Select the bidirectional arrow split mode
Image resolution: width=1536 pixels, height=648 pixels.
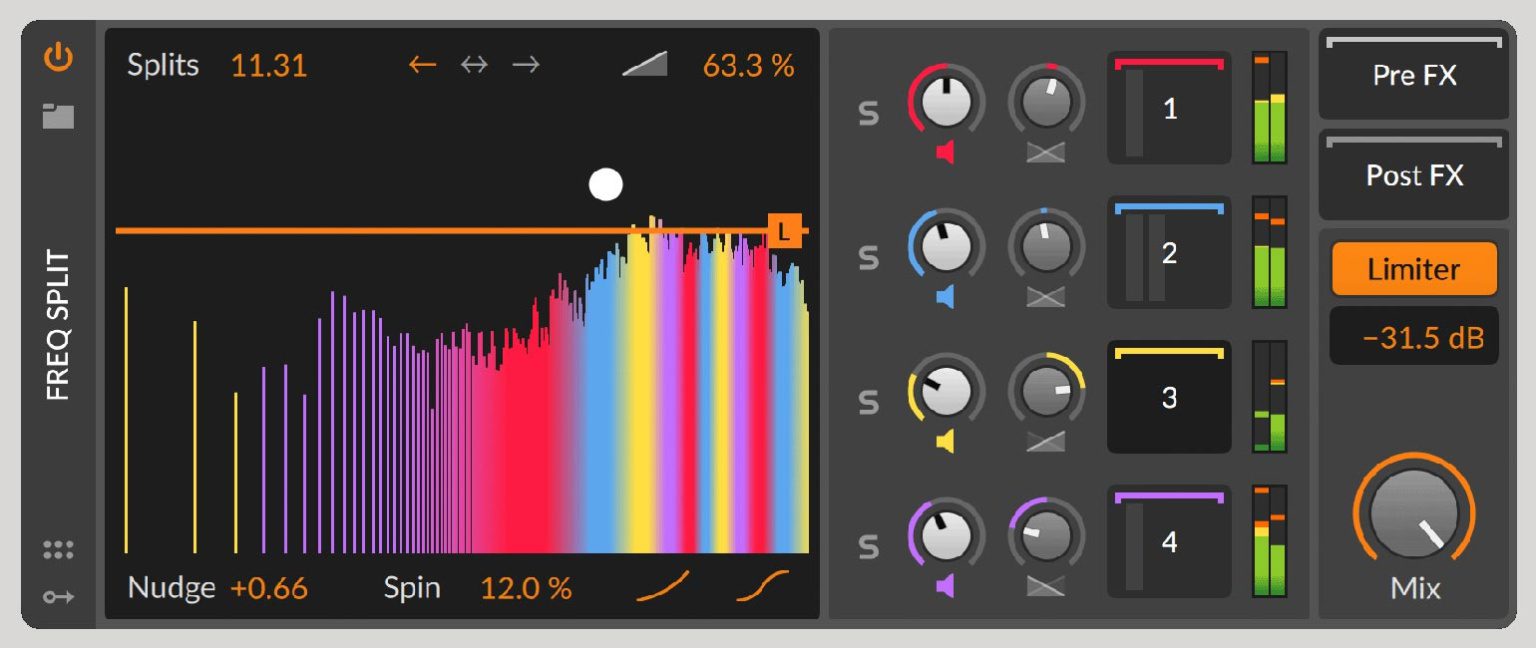pyautogui.click(x=474, y=66)
